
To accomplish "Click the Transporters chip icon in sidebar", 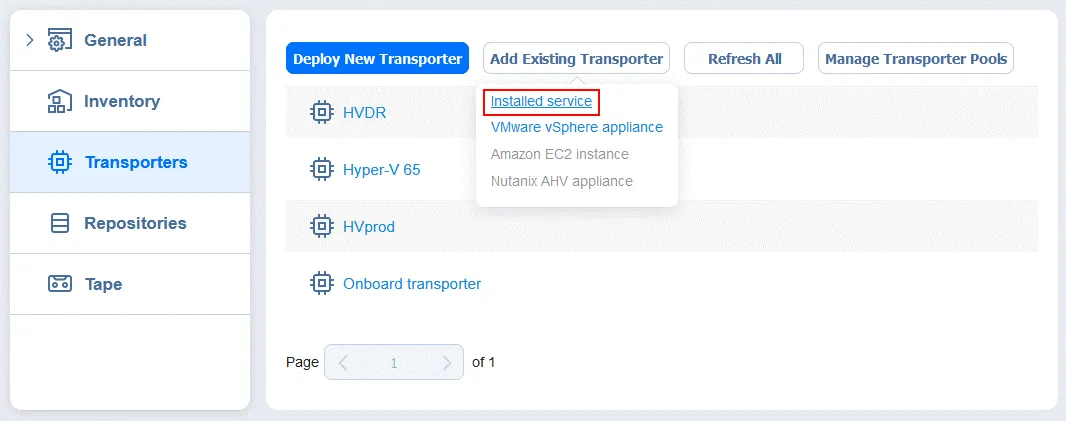I will 60,162.
